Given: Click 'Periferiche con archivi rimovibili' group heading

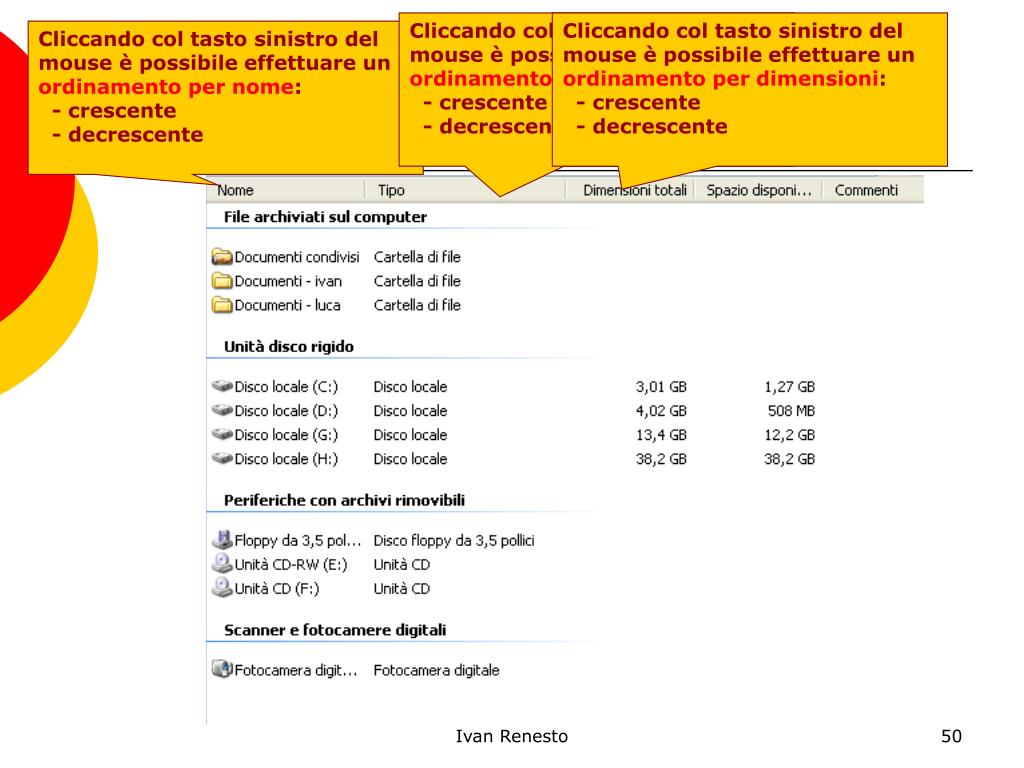Looking at the screenshot, I should click(344, 501).
